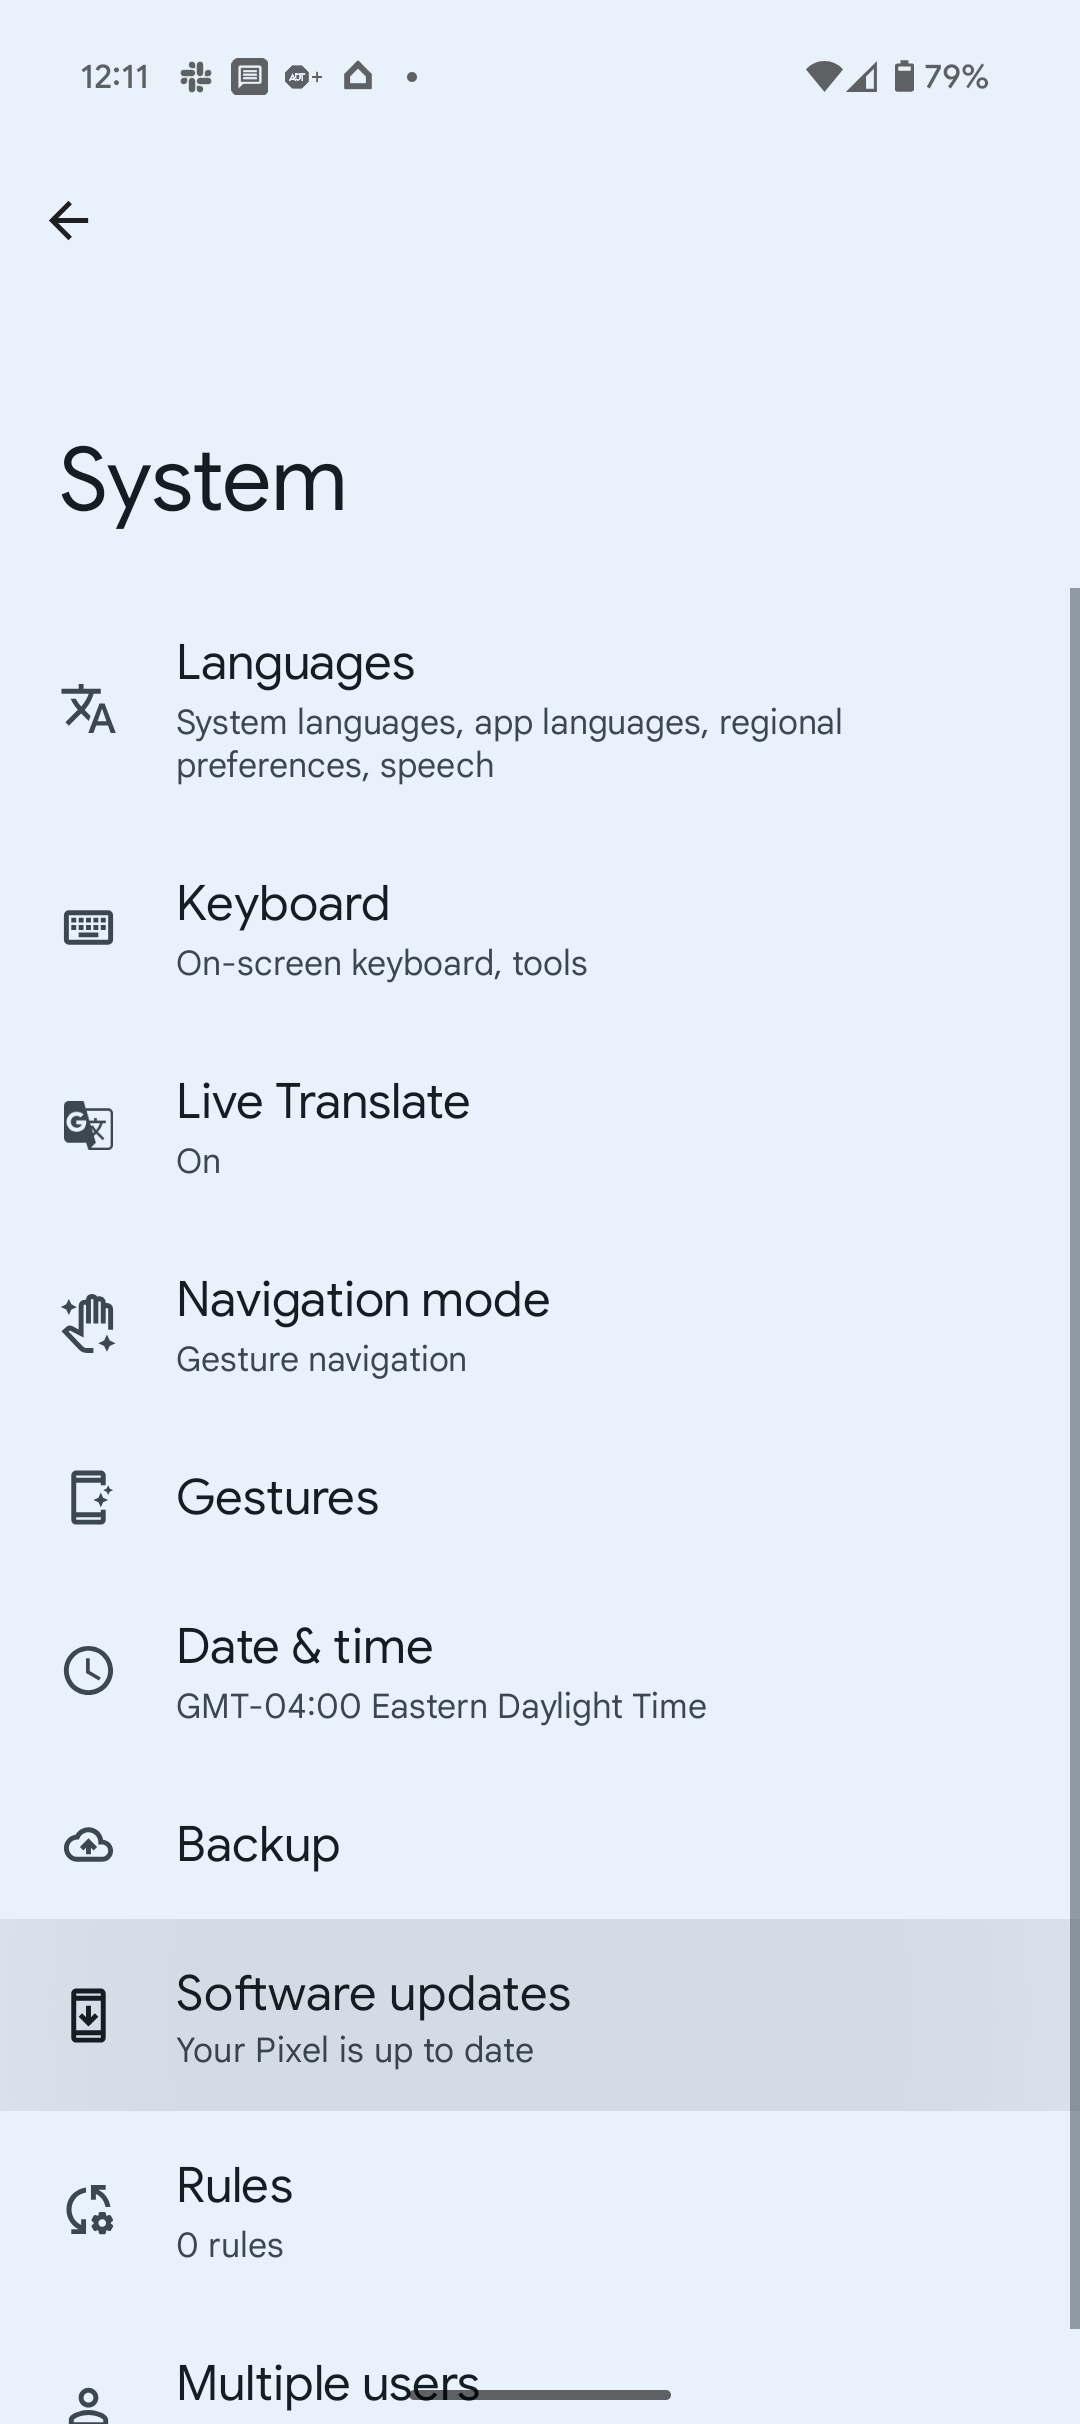Image resolution: width=1080 pixels, height=2424 pixels.
Task: Tap the back arrow icon
Action: point(68,220)
